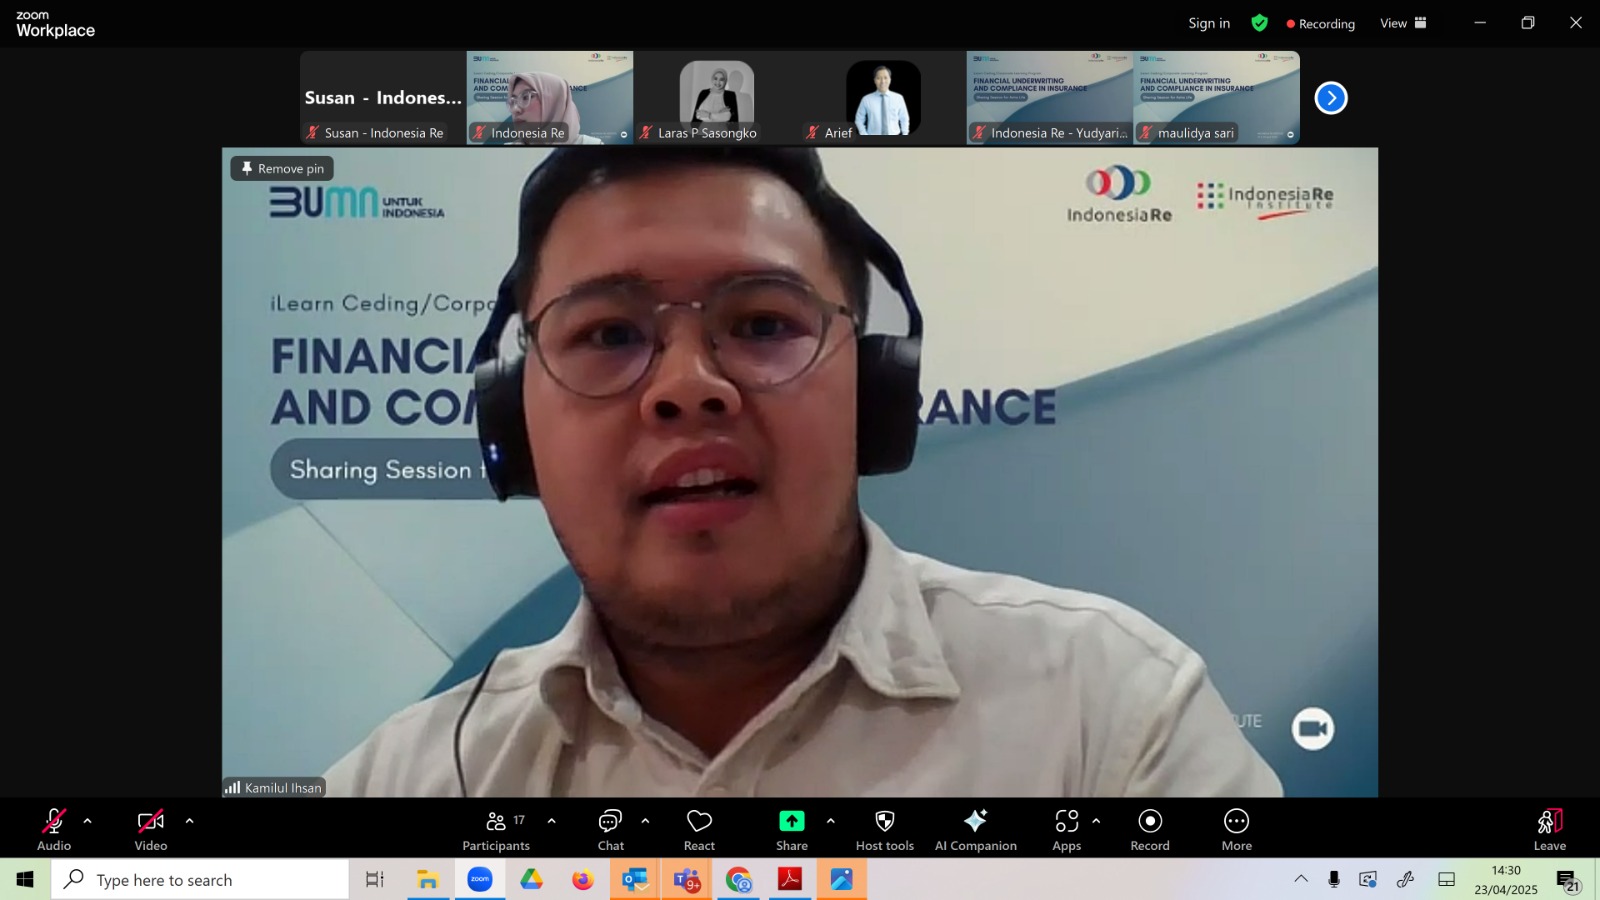
Task: Open the More options menu
Action: pos(1237,829)
